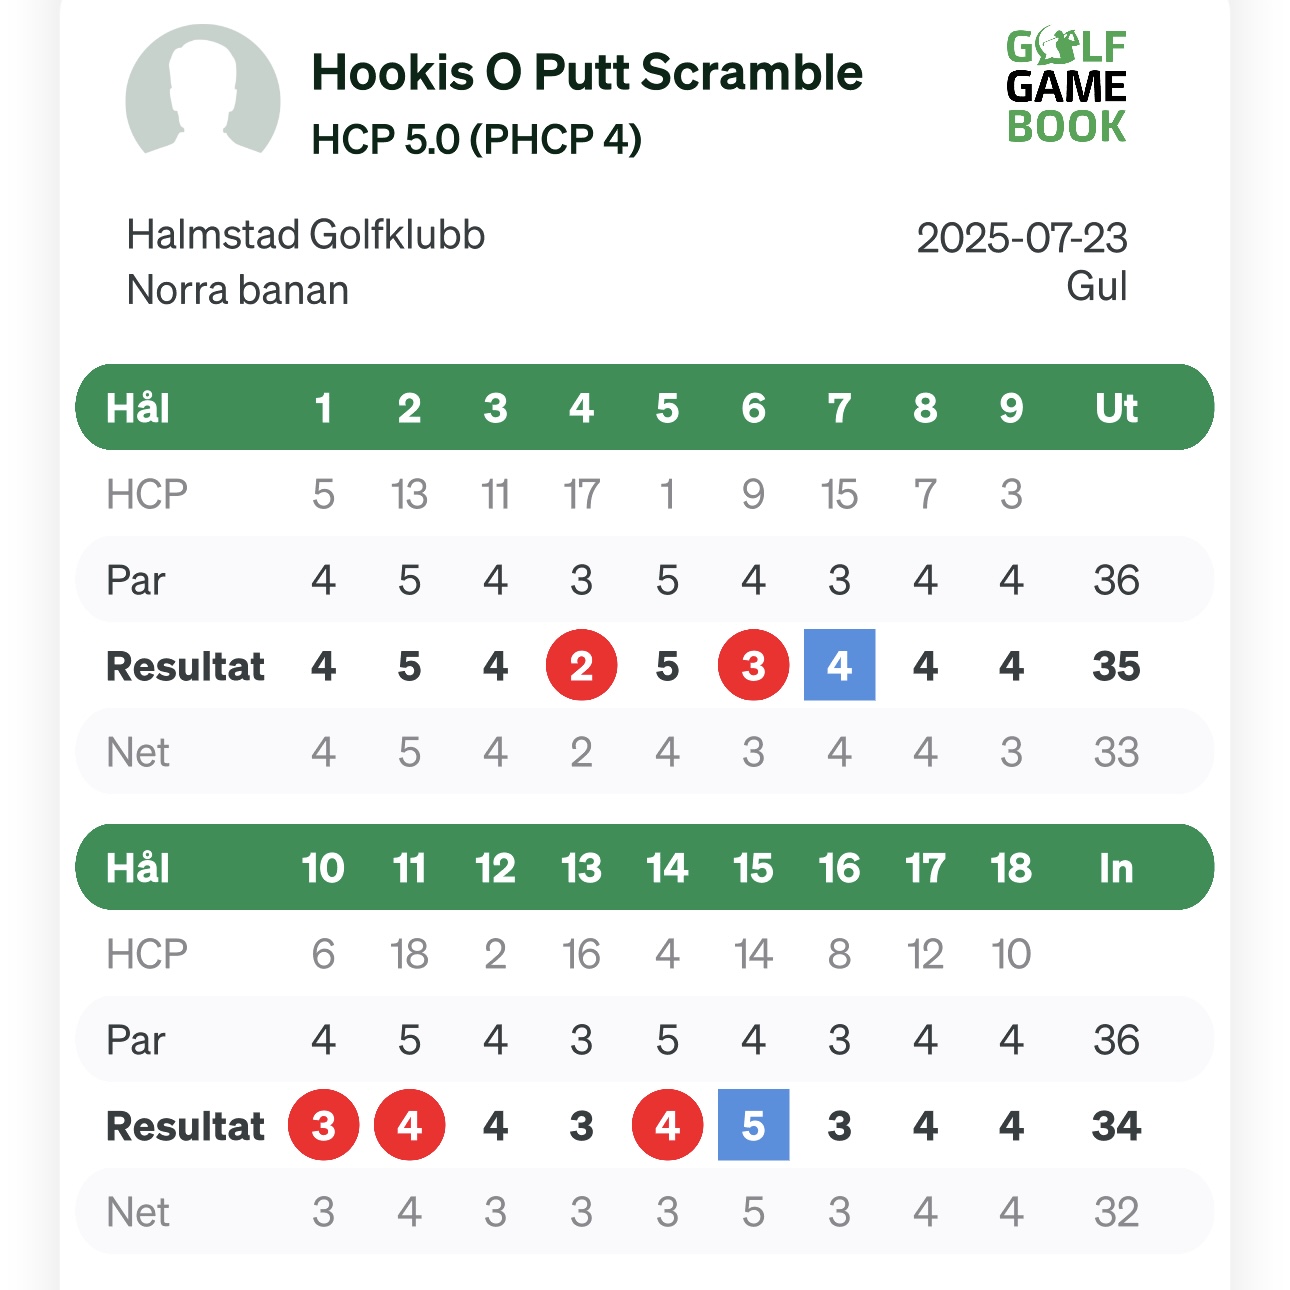Select the Gul tee label
Image resolution: width=1290 pixels, height=1290 pixels.
click(1097, 286)
